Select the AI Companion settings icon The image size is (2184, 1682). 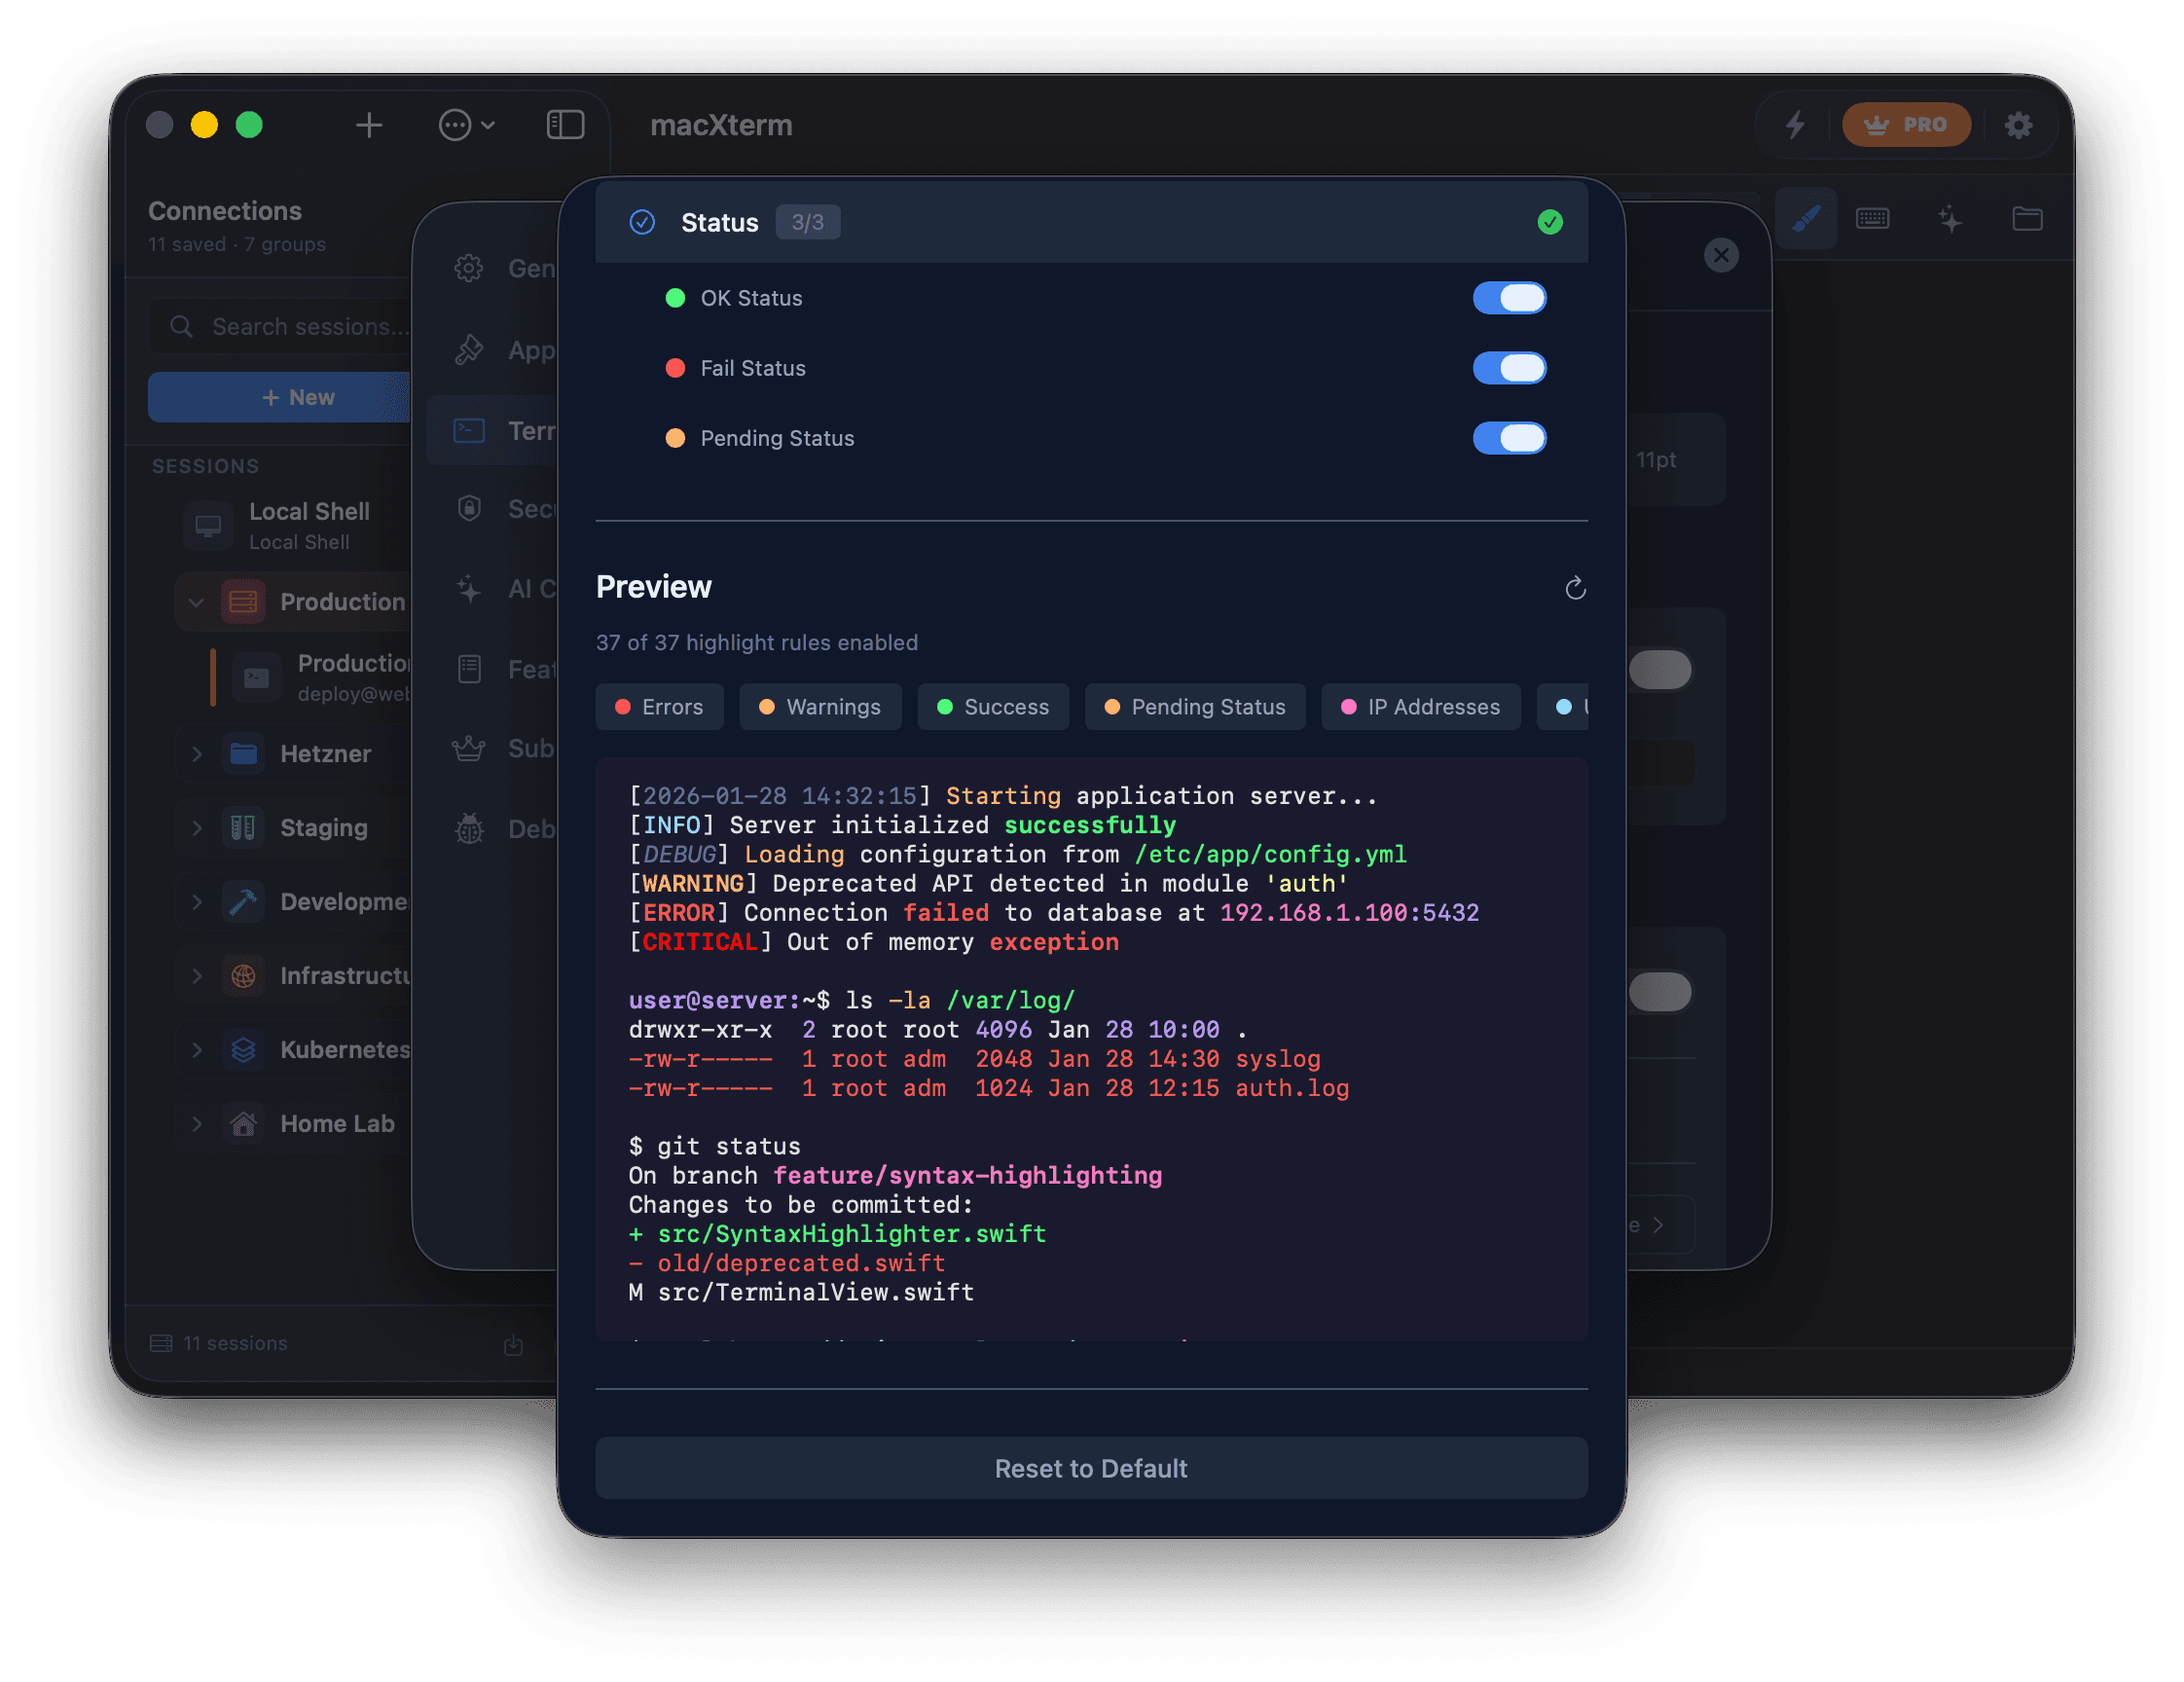(x=468, y=589)
